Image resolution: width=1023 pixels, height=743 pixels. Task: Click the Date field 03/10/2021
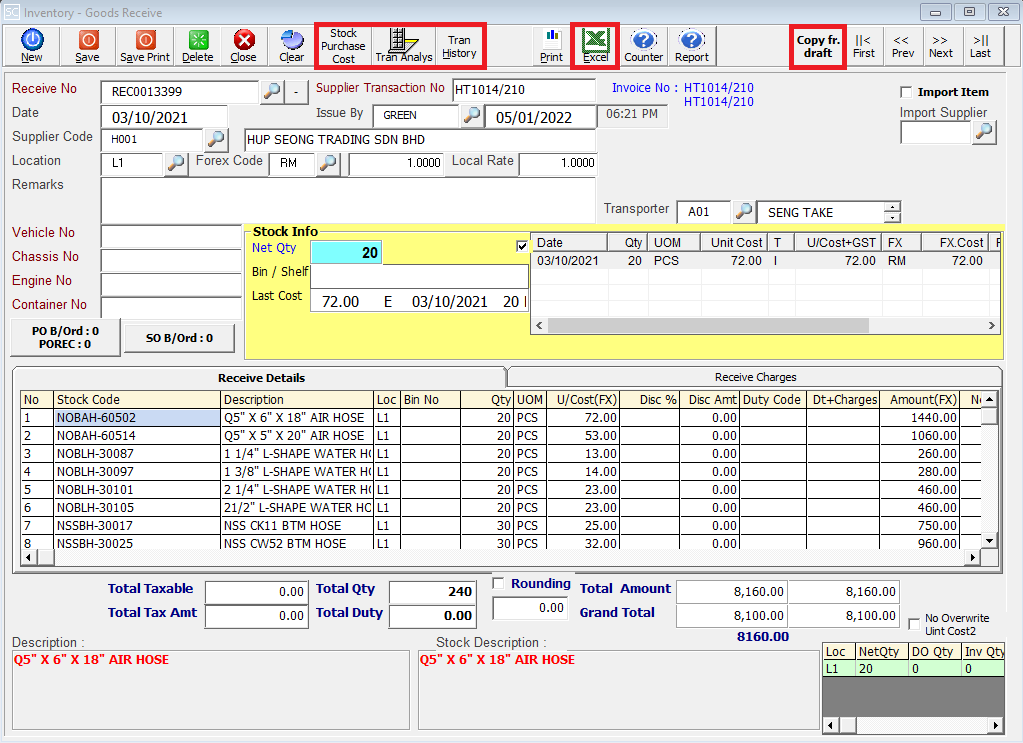(x=164, y=117)
